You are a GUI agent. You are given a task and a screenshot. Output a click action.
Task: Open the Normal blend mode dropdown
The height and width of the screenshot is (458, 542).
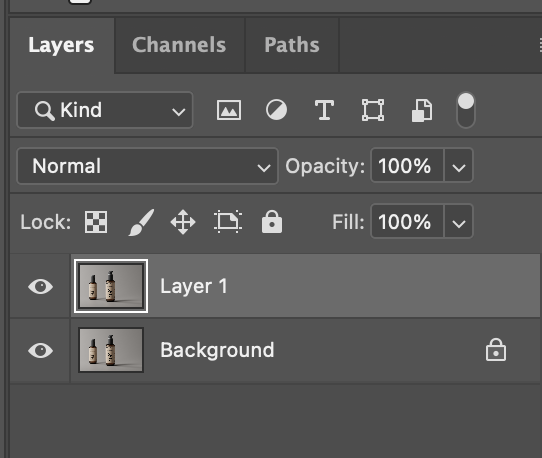tap(147, 166)
